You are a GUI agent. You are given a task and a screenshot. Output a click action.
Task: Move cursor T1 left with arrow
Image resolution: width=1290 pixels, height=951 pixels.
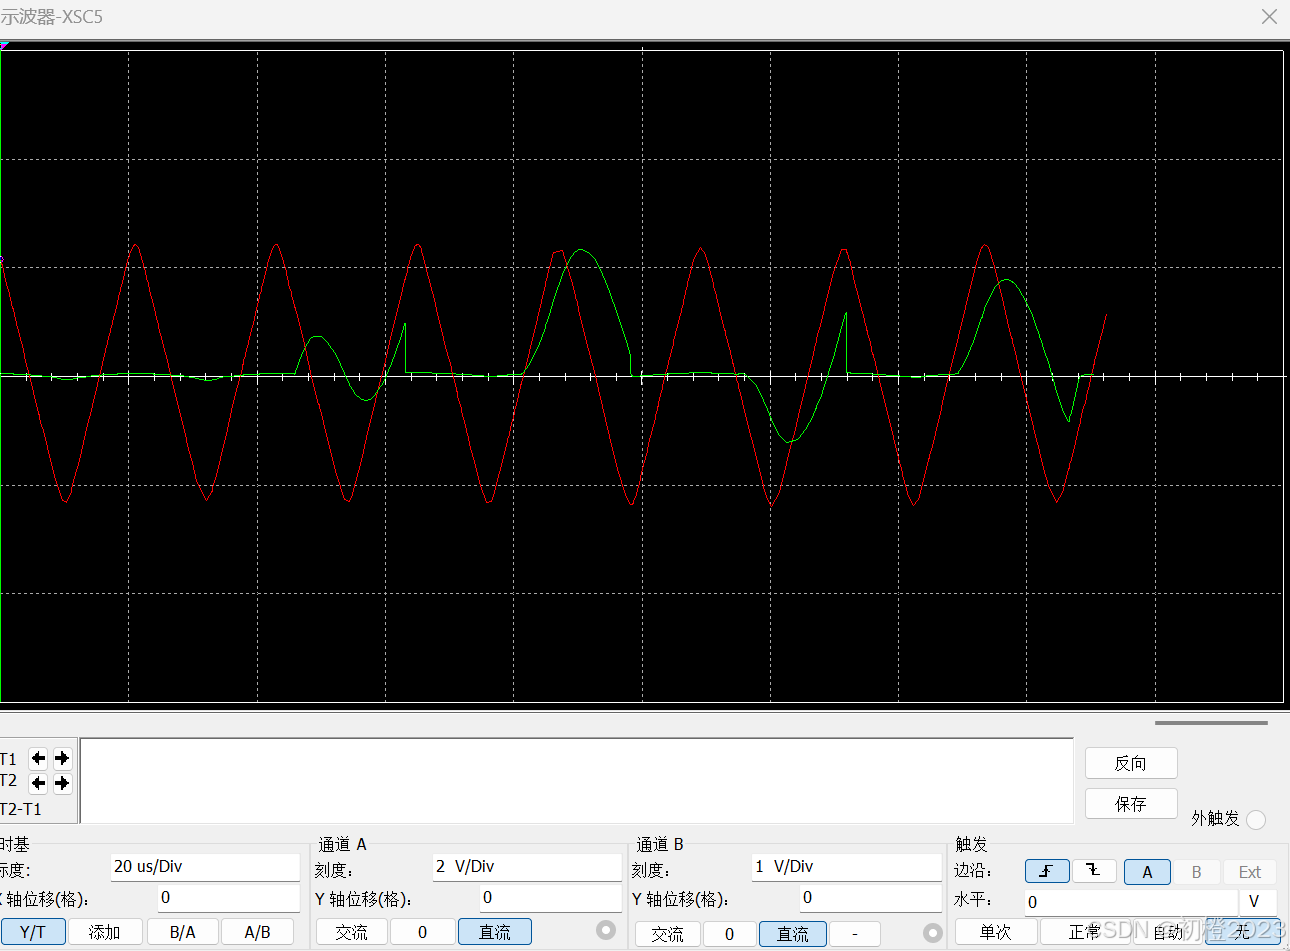click(38, 758)
